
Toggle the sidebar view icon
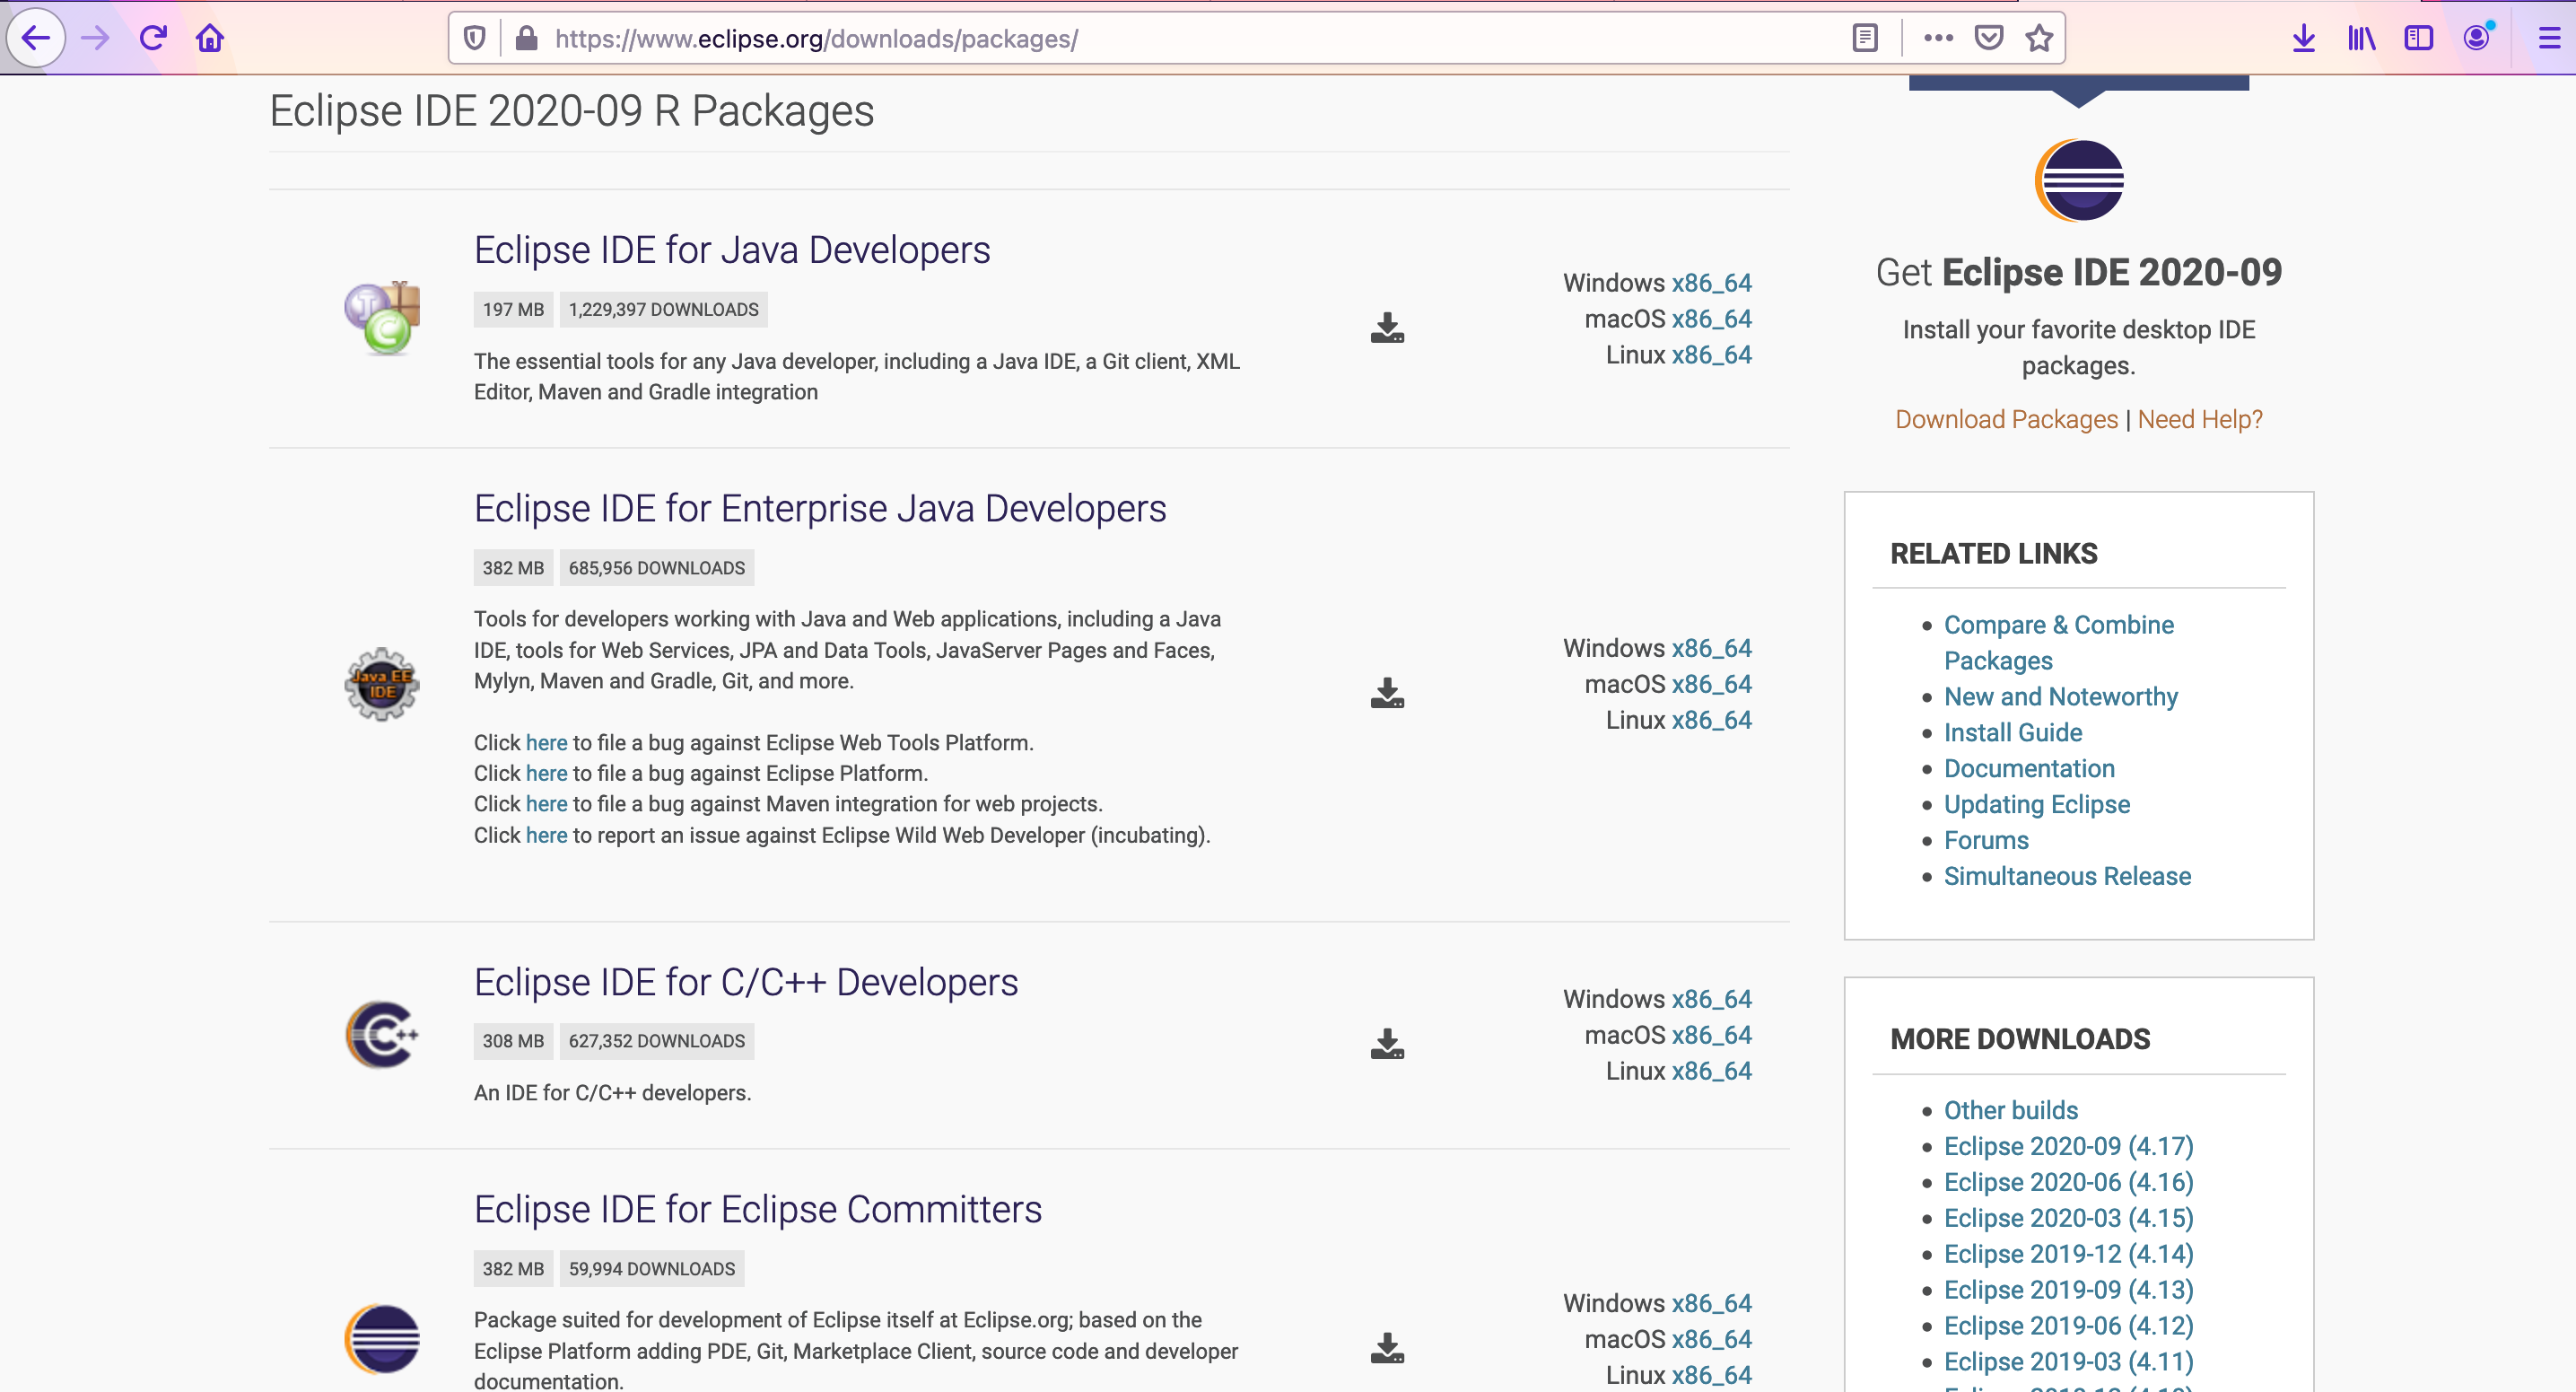click(x=2418, y=38)
